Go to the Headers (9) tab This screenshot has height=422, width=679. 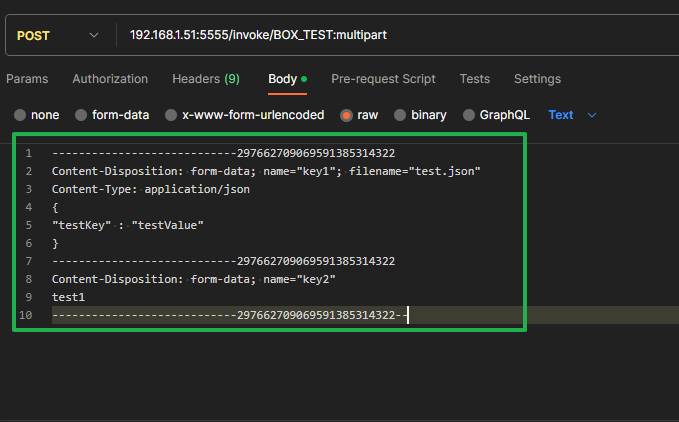coord(205,79)
